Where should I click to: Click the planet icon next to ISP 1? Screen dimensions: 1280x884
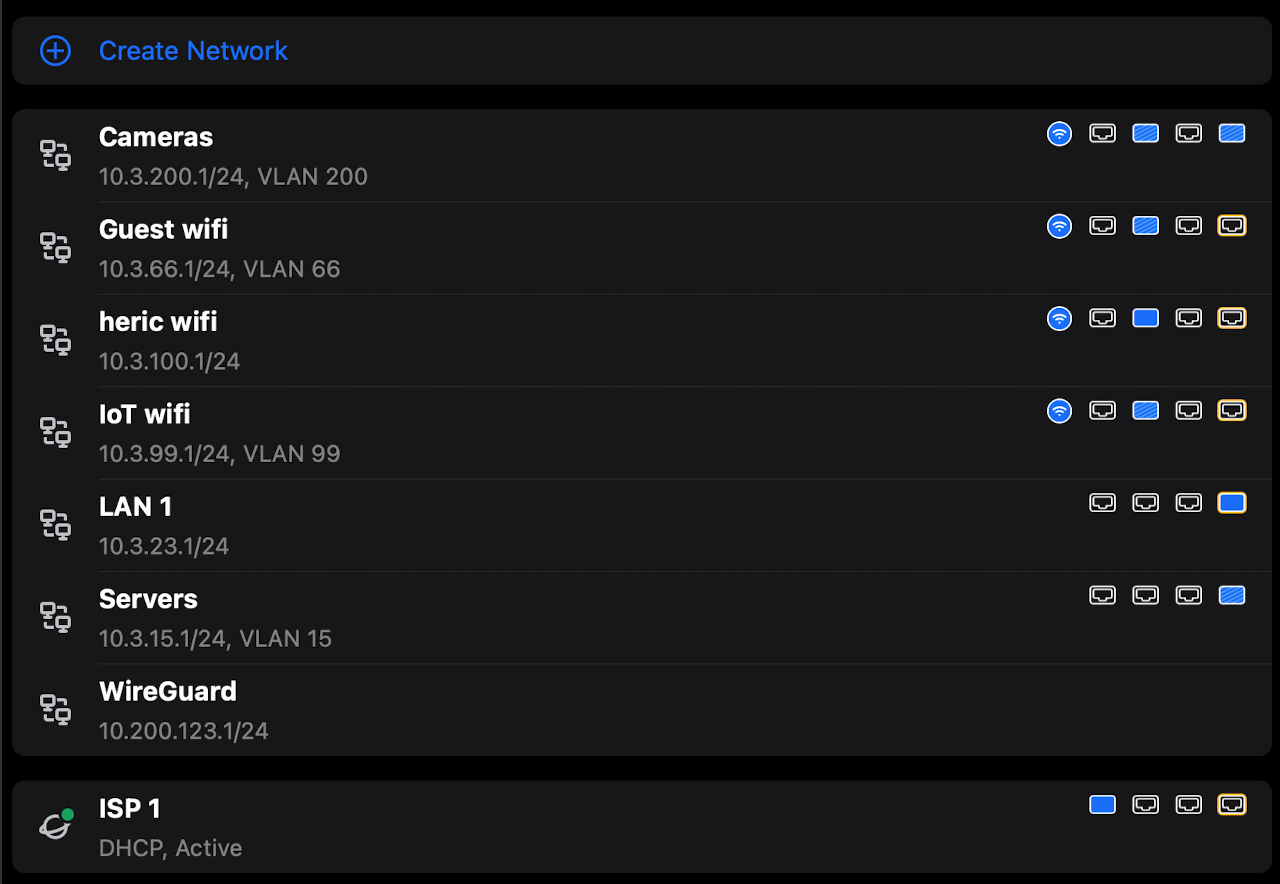[55, 825]
